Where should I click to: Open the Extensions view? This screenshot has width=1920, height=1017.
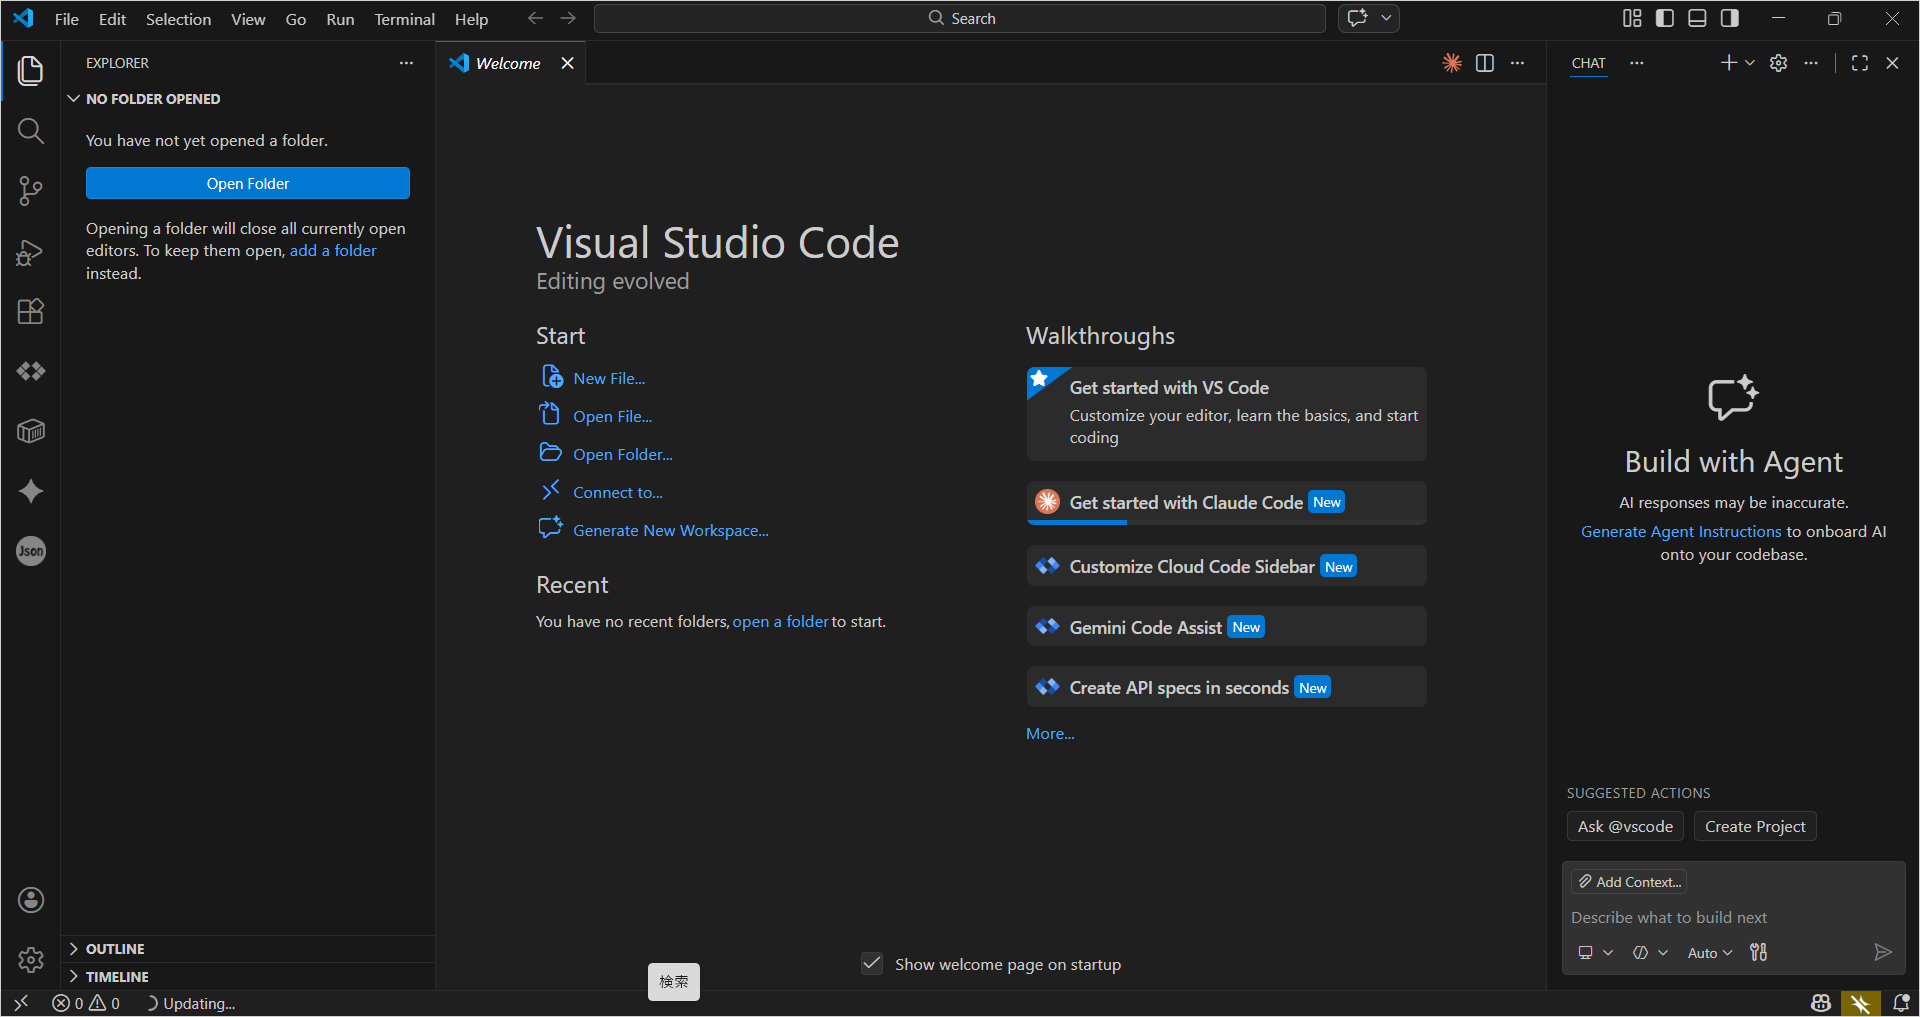(31, 311)
